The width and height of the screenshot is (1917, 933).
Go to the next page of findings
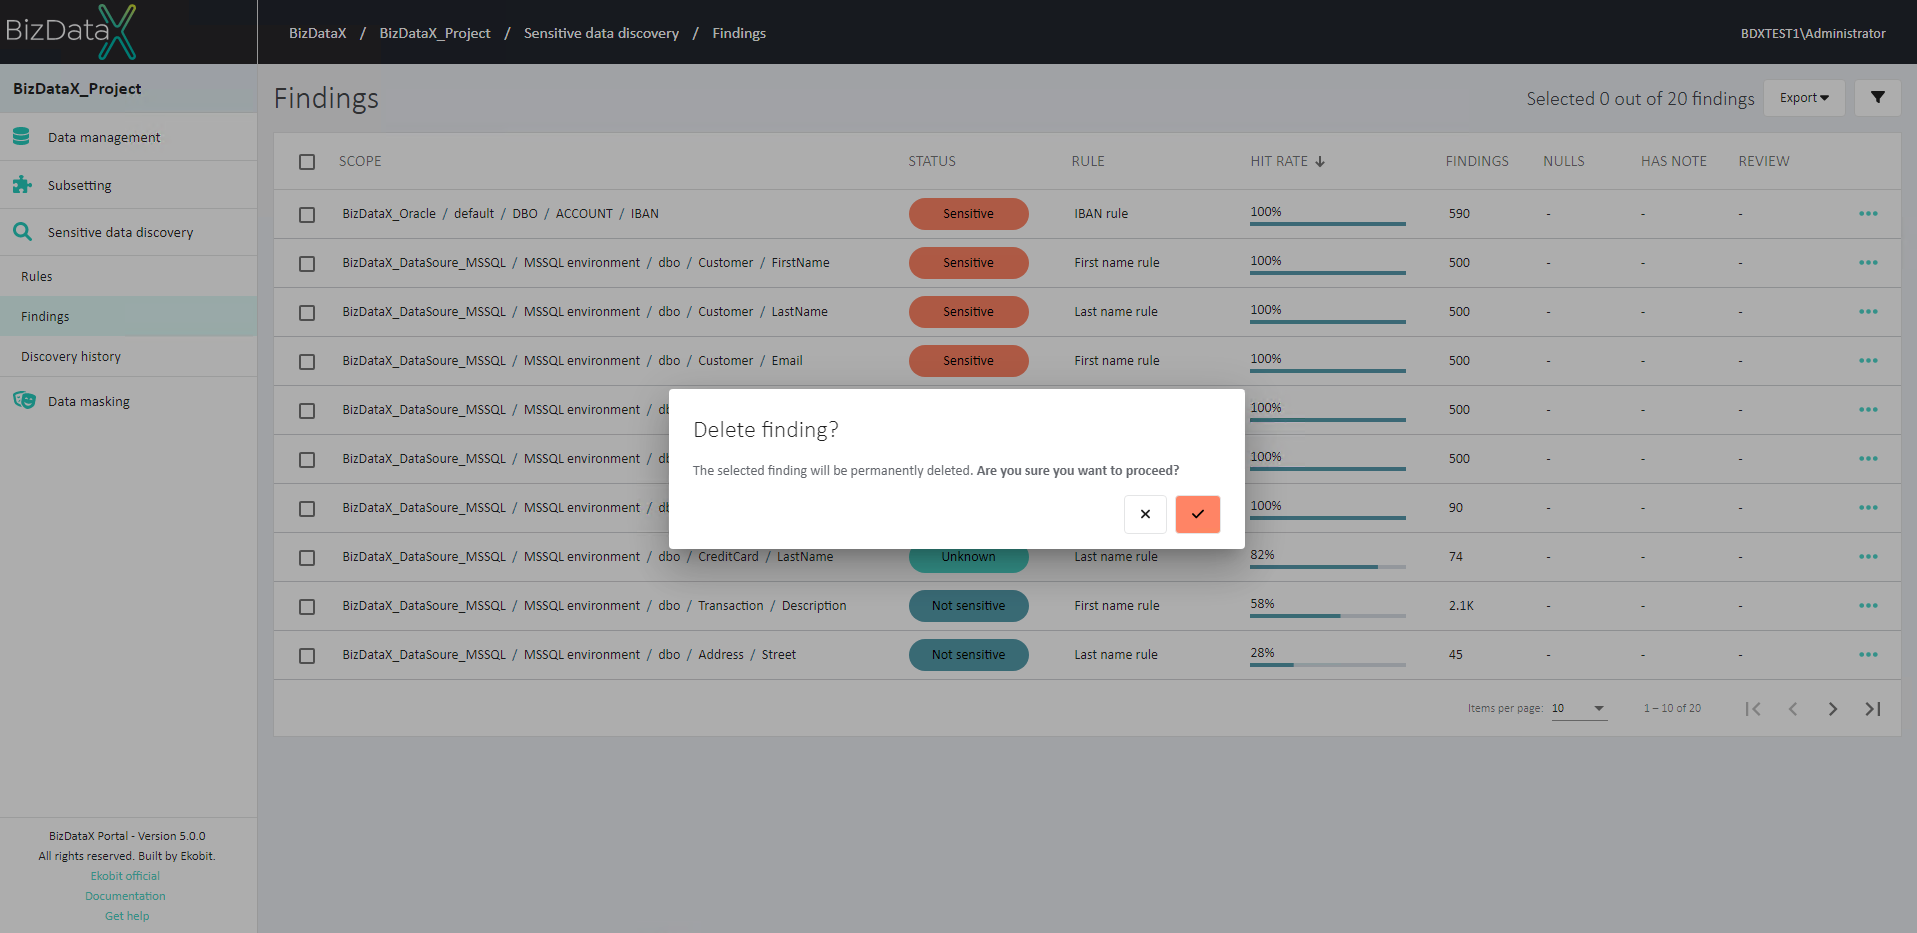1833,709
